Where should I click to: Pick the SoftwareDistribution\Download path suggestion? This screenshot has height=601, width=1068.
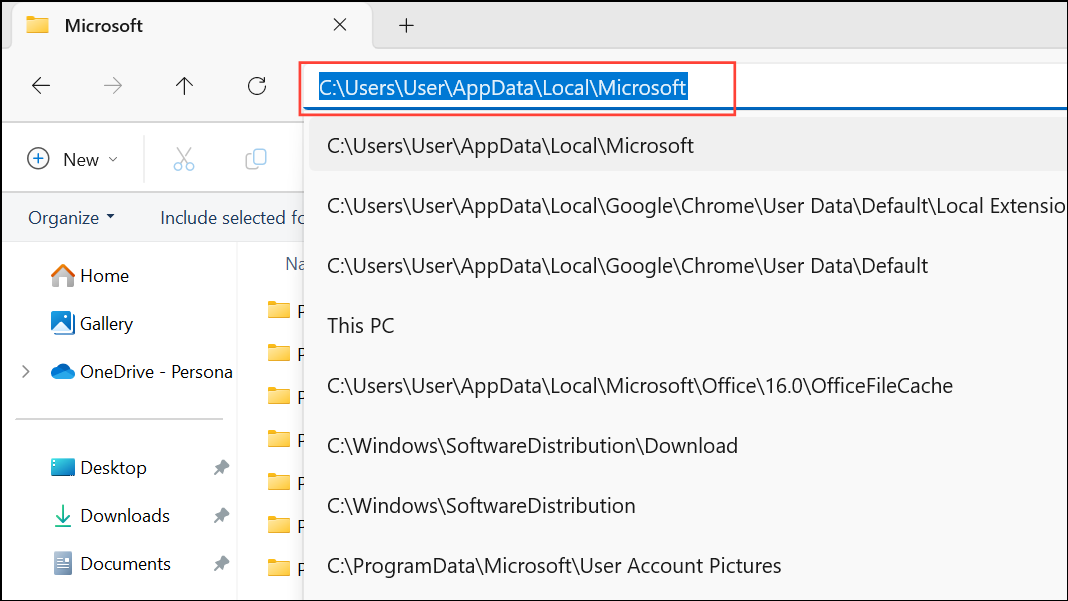point(532,446)
